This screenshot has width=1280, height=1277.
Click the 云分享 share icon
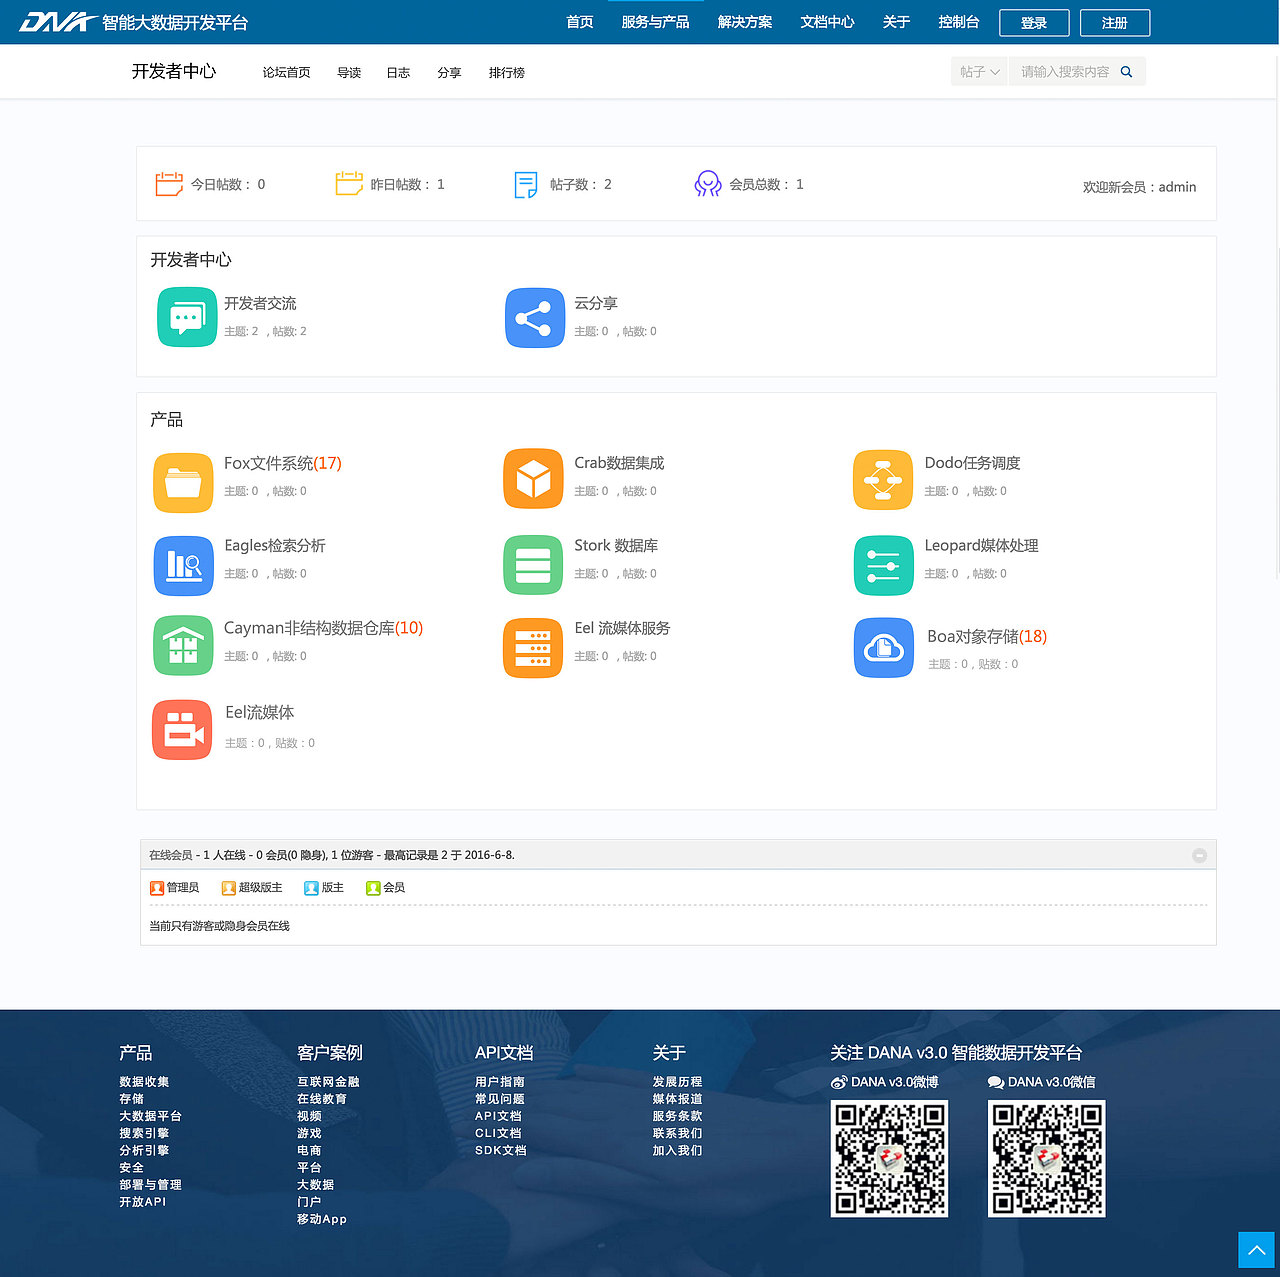tap(535, 317)
